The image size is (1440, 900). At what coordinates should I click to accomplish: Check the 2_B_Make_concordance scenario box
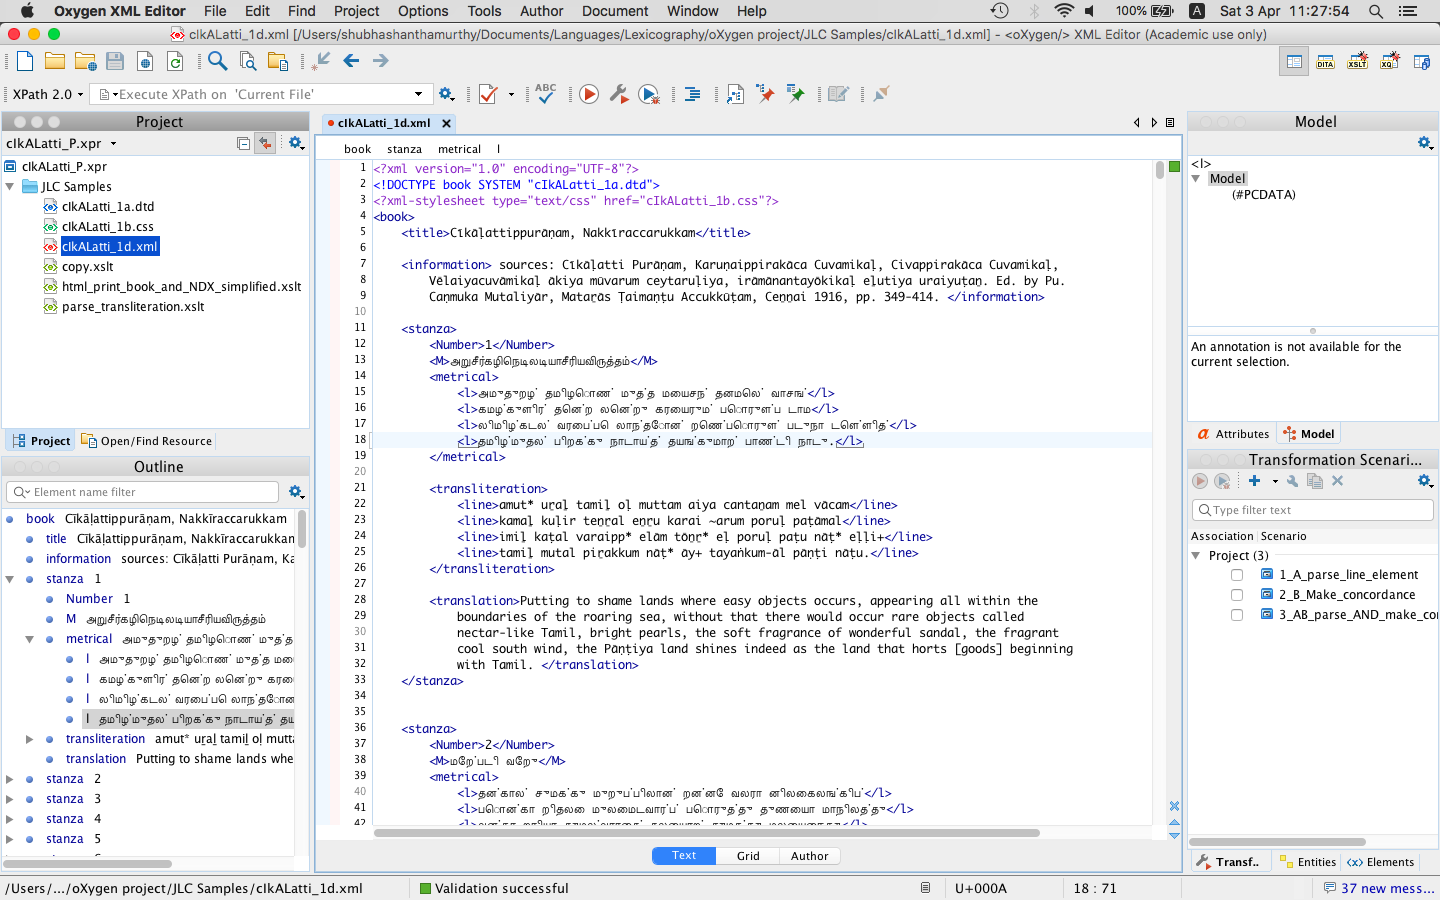(1237, 595)
